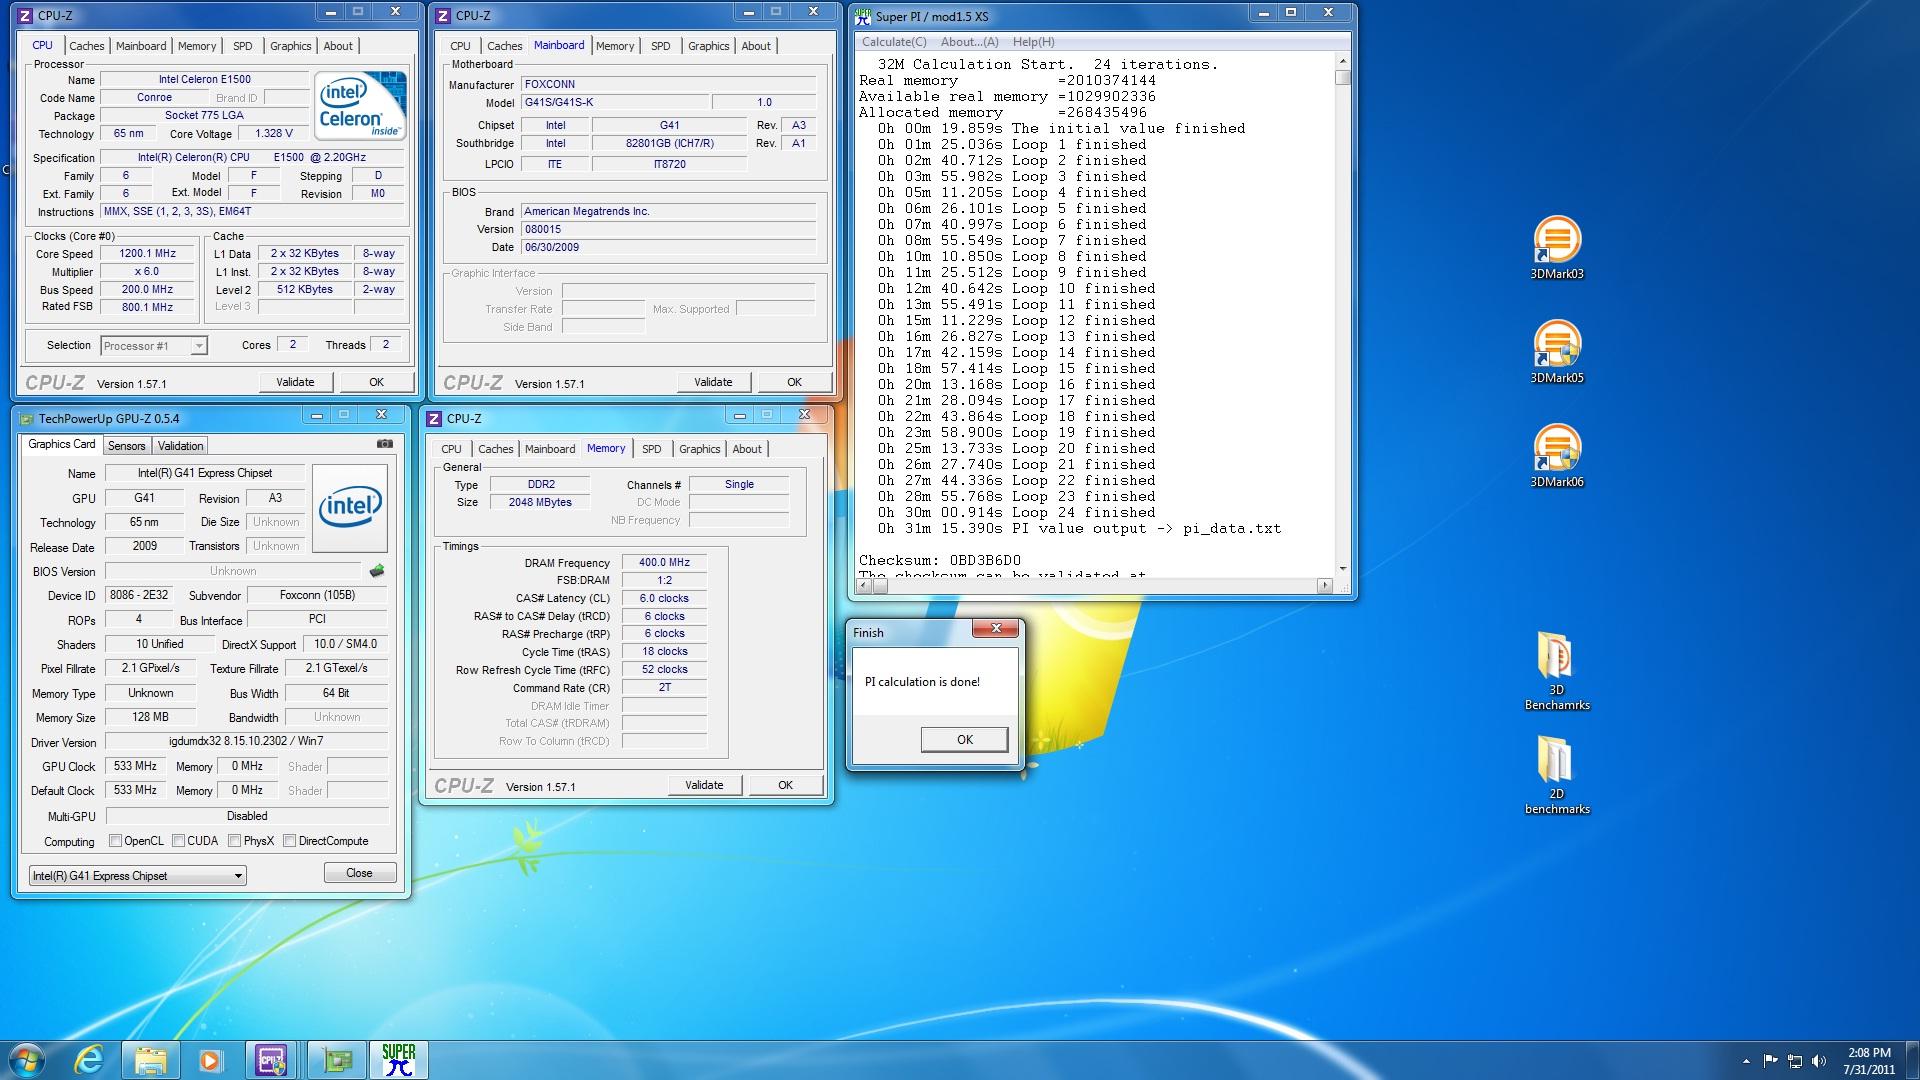Show hidden tray icons arrow
1920x1080 pixels.
click(1746, 1061)
